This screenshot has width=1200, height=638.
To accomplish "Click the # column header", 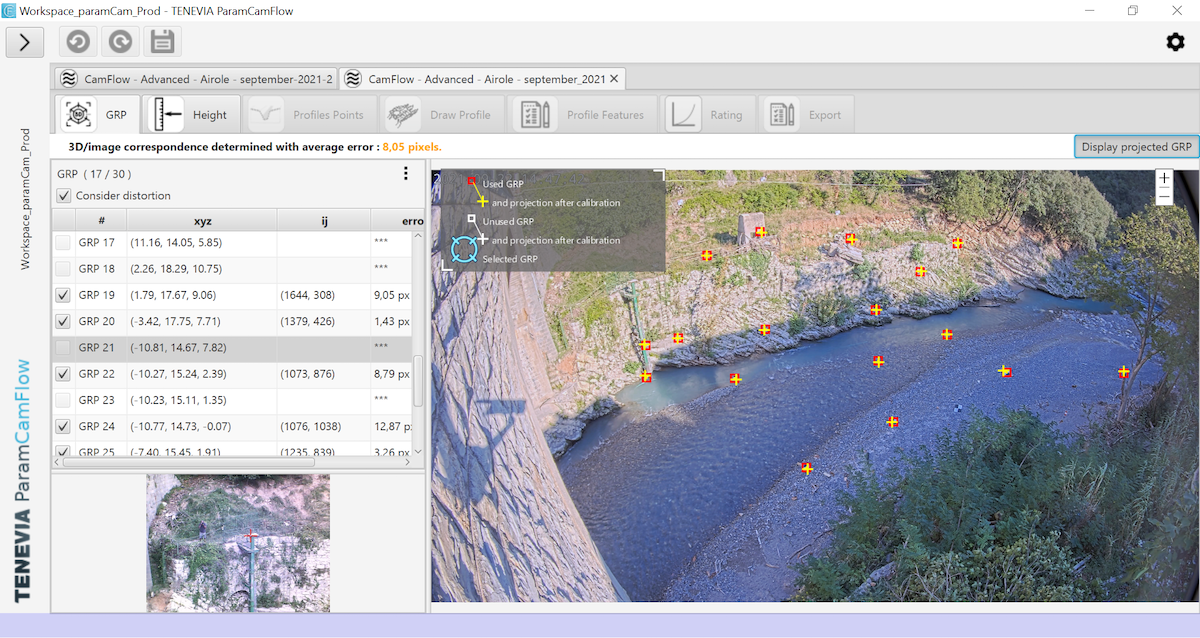I will [101, 220].
